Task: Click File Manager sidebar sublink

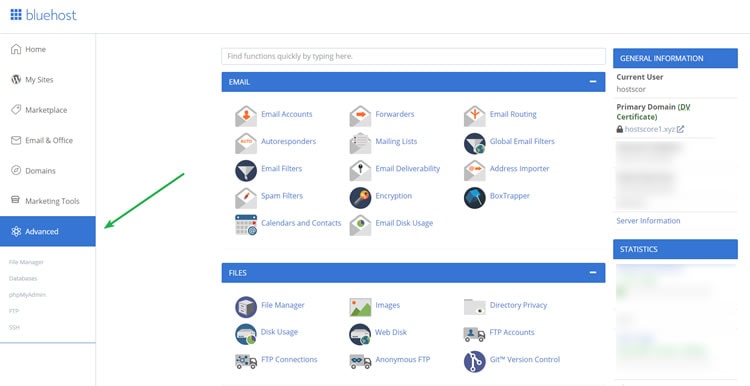Action: (x=26, y=262)
